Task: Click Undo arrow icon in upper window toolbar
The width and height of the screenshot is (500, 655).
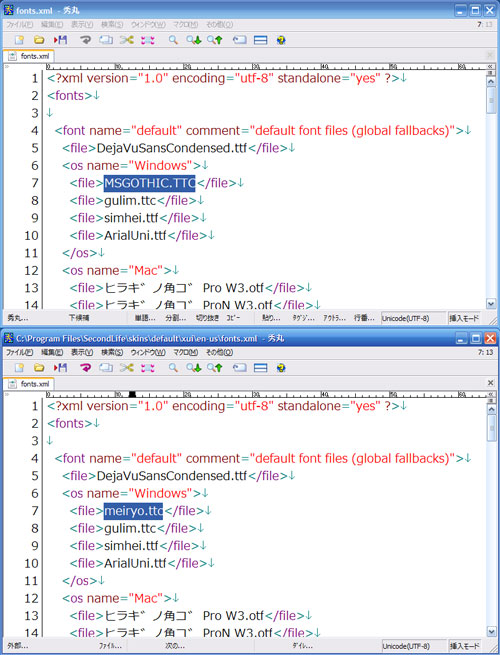Action: [x=86, y=40]
